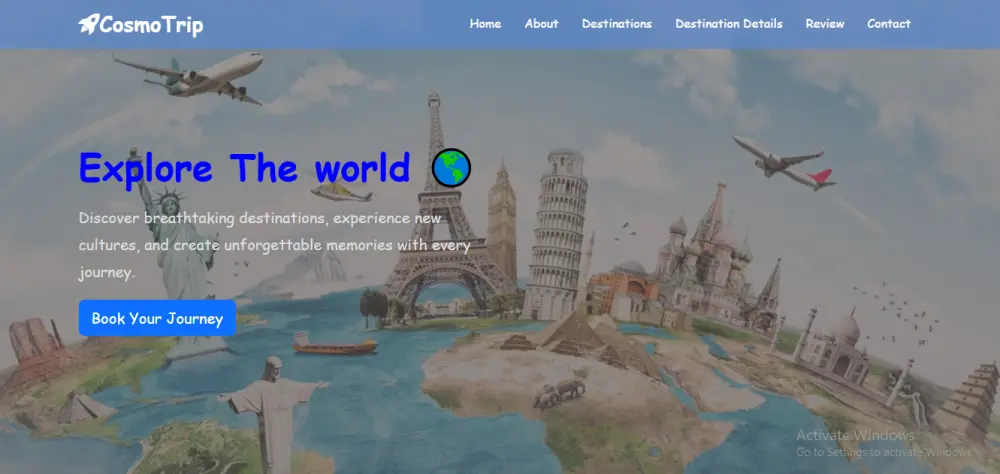This screenshot has height=474, width=1000.
Task: Open Destinations in the navbar
Action: (x=617, y=24)
